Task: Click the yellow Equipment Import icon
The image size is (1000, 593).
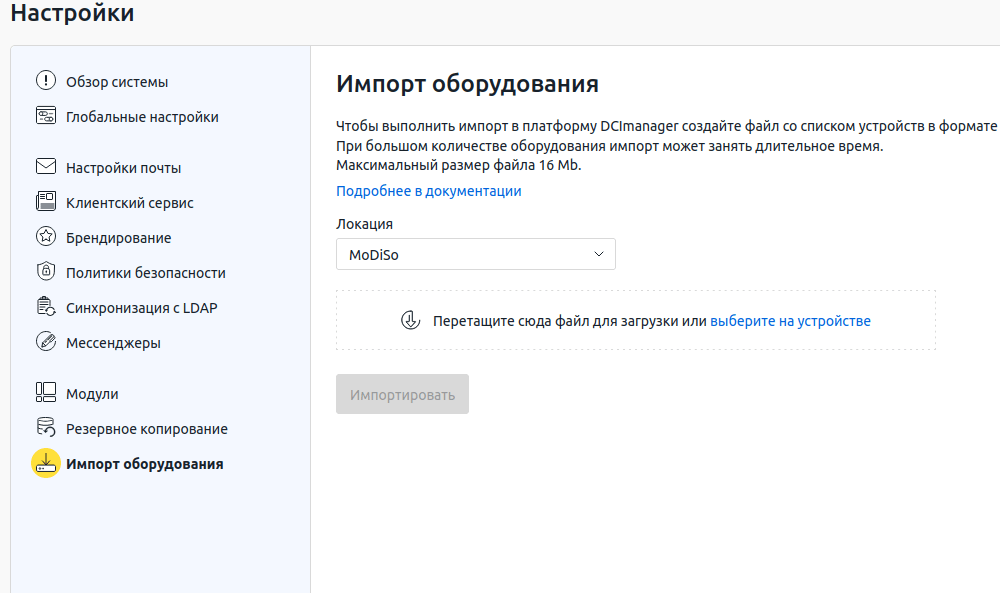Action: pyautogui.click(x=46, y=463)
